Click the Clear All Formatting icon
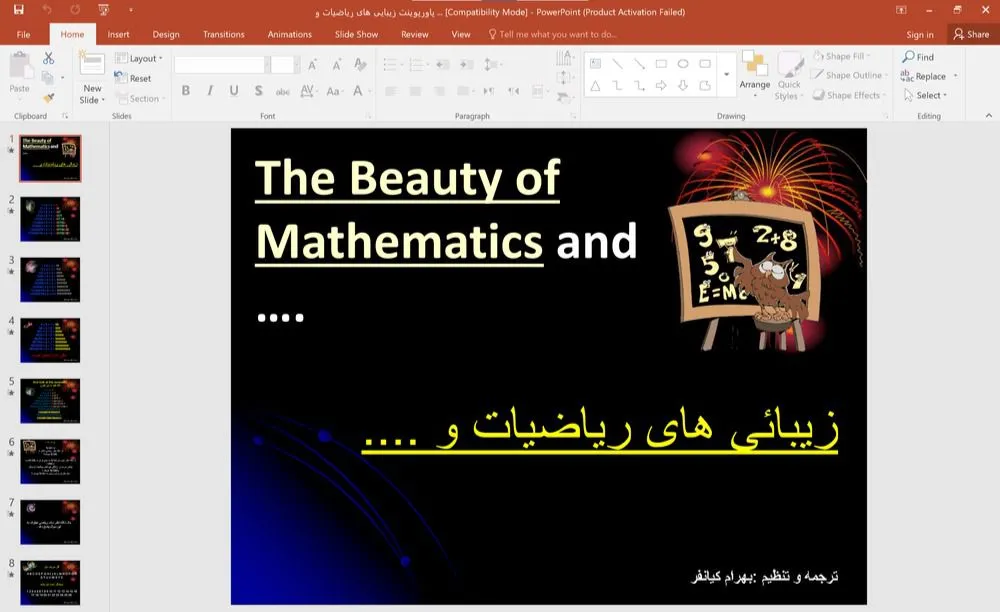The image size is (1000, 612). click(x=360, y=64)
